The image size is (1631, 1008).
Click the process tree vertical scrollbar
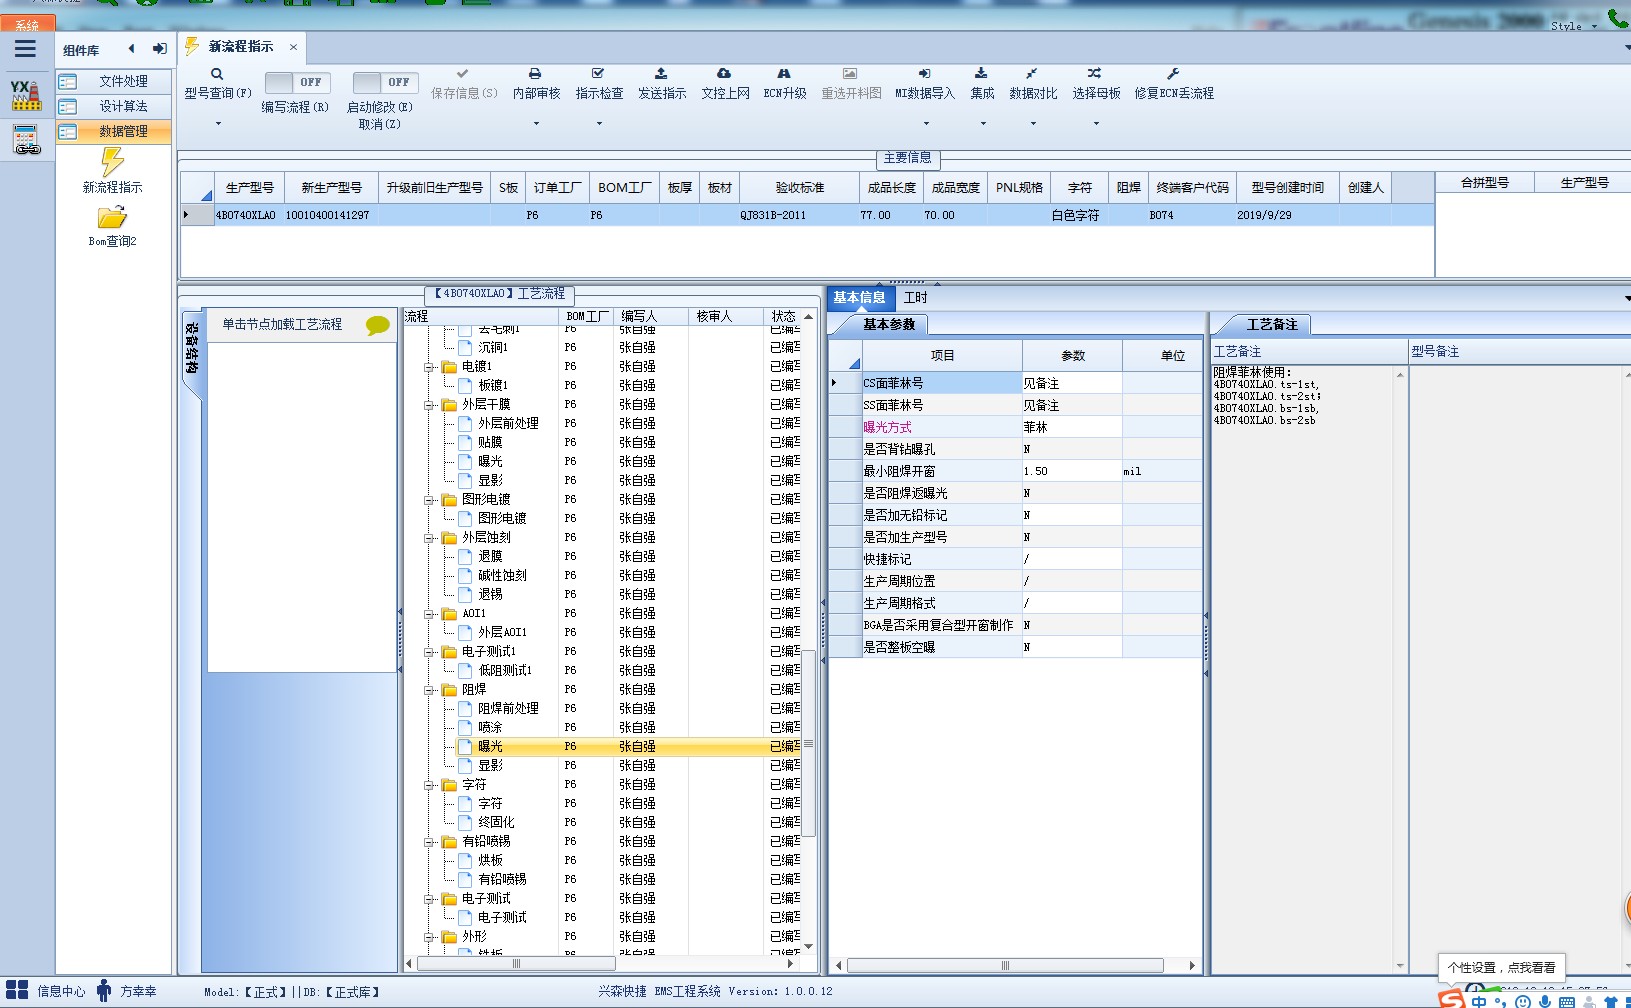click(x=809, y=744)
